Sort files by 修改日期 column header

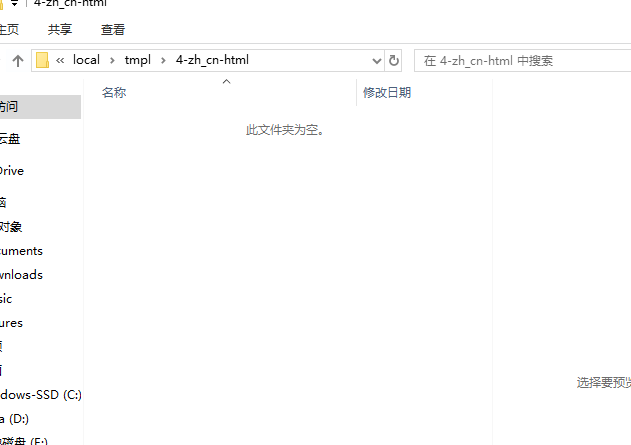[387, 93]
